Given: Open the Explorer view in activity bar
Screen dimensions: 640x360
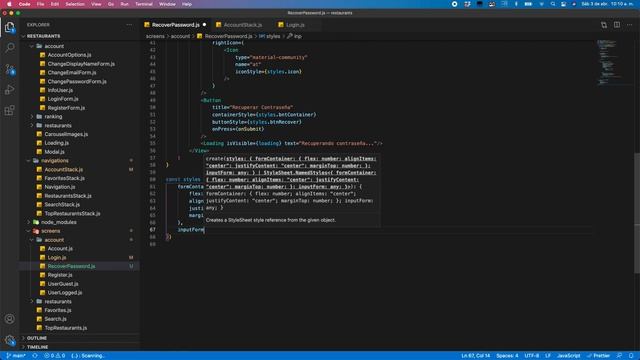Looking at the screenshot, I should 9,27.
